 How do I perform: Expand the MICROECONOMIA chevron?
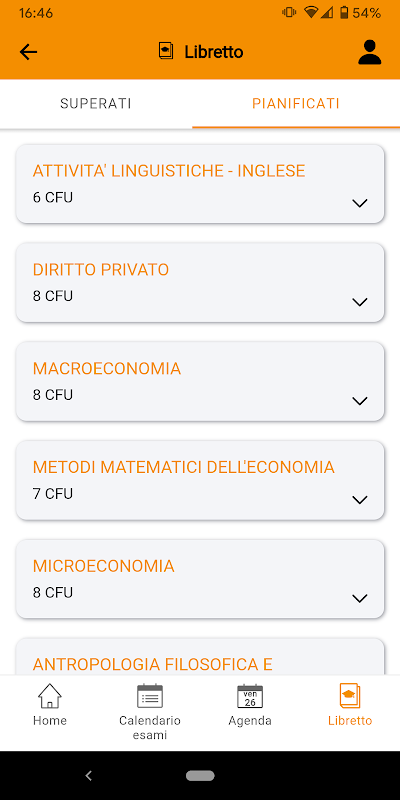(x=360, y=598)
